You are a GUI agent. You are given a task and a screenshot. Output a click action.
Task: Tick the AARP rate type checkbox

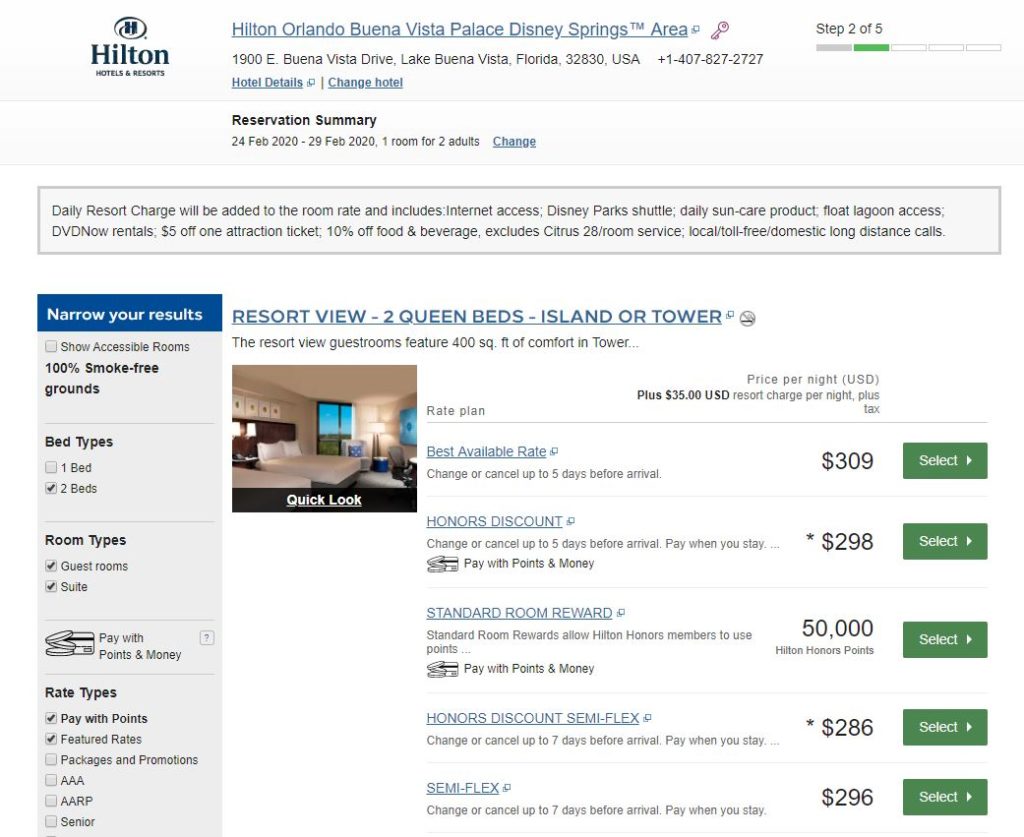(51, 801)
